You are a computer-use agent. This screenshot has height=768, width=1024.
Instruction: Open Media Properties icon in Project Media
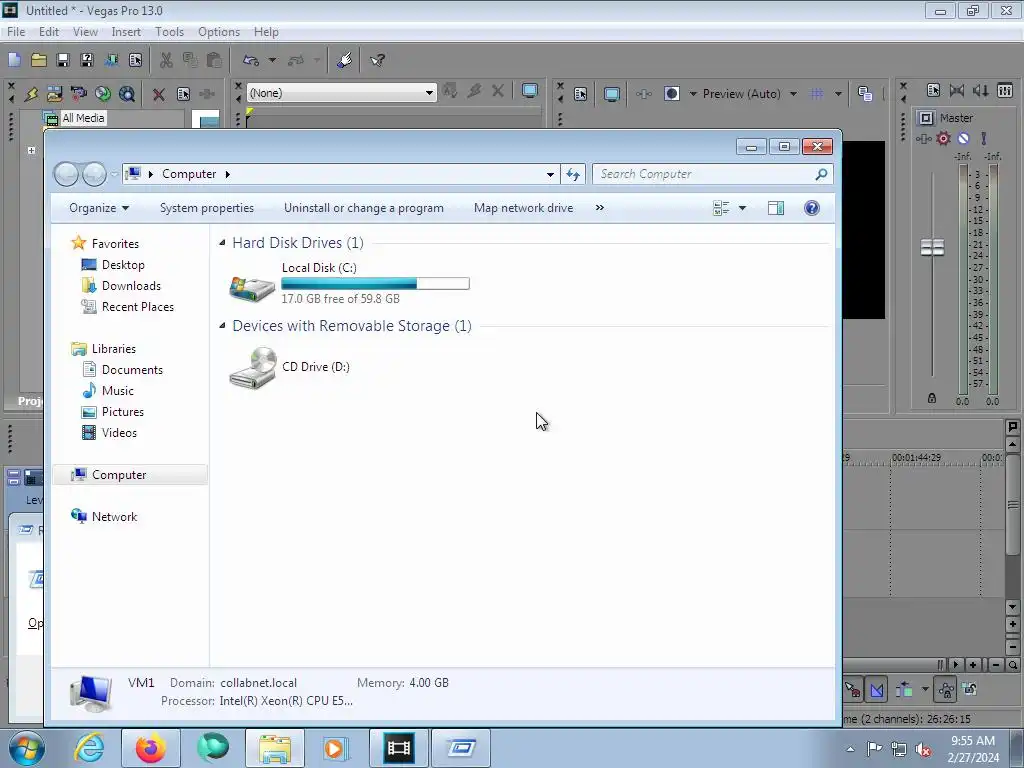point(183,94)
